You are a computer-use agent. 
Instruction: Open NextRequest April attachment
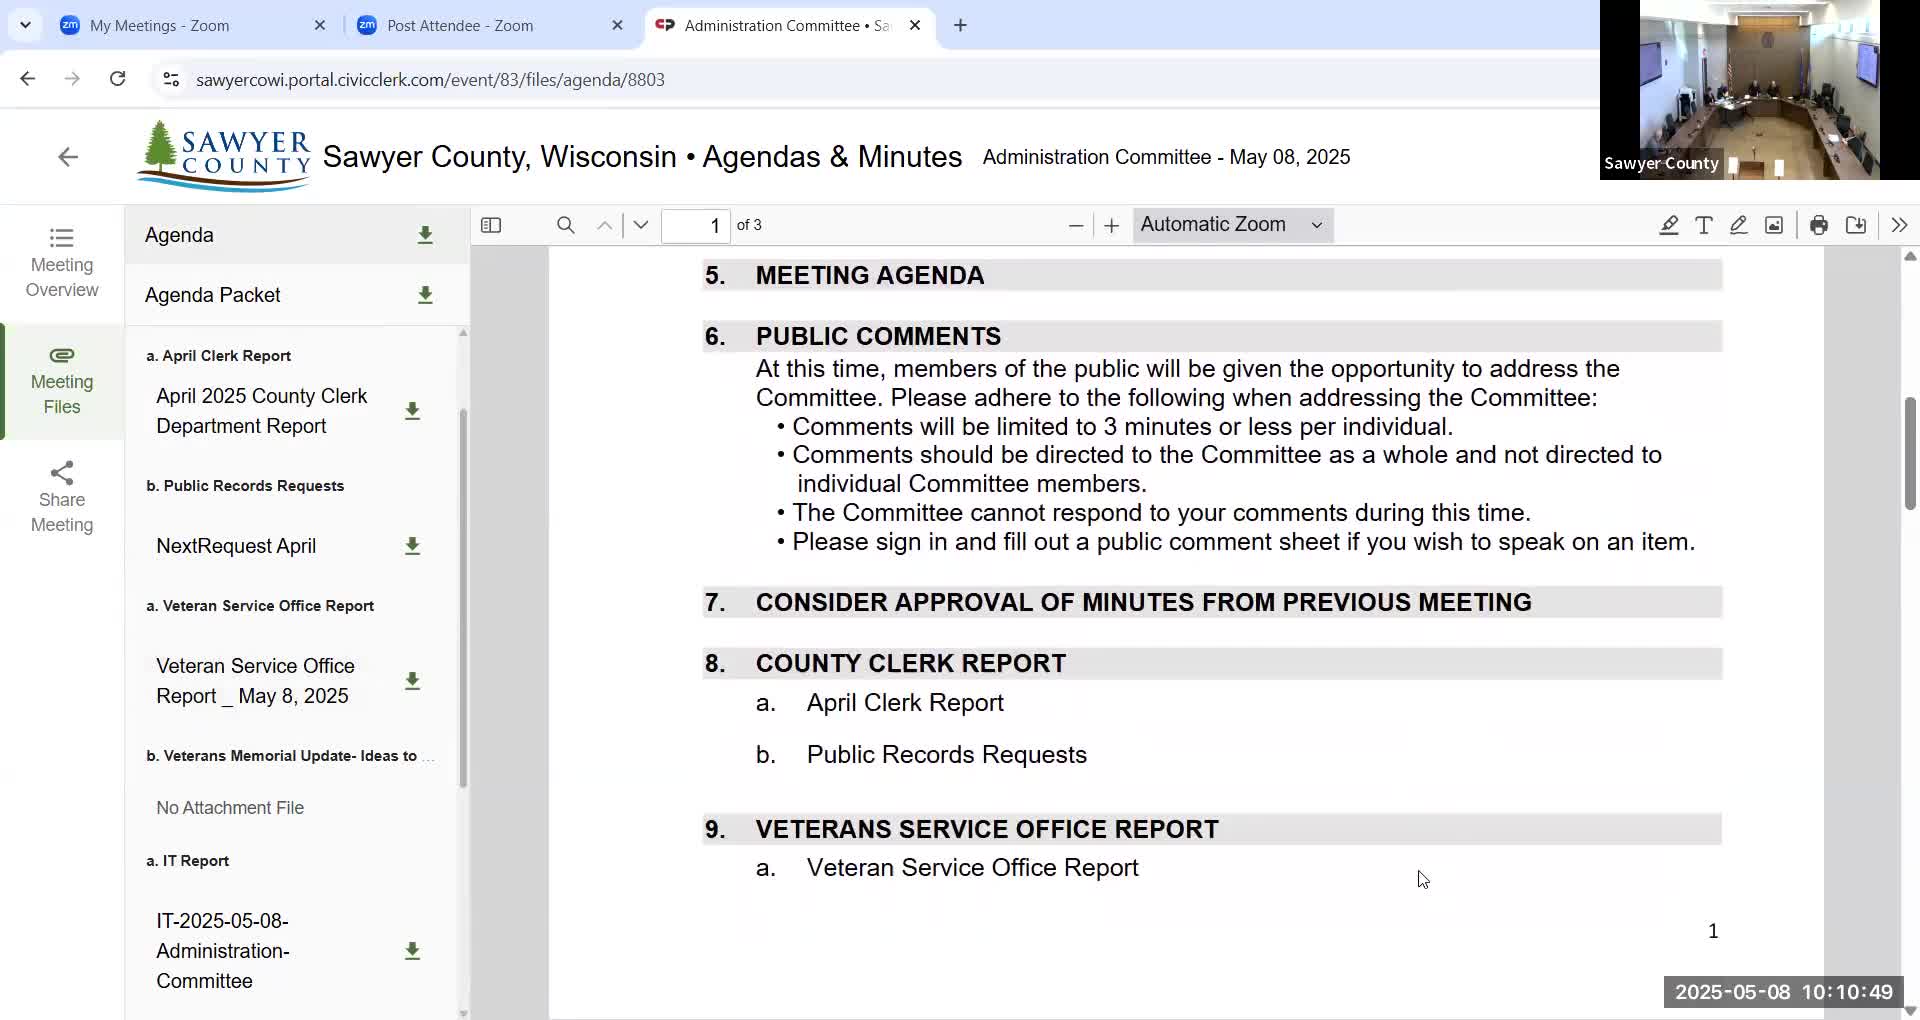point(236,546)
